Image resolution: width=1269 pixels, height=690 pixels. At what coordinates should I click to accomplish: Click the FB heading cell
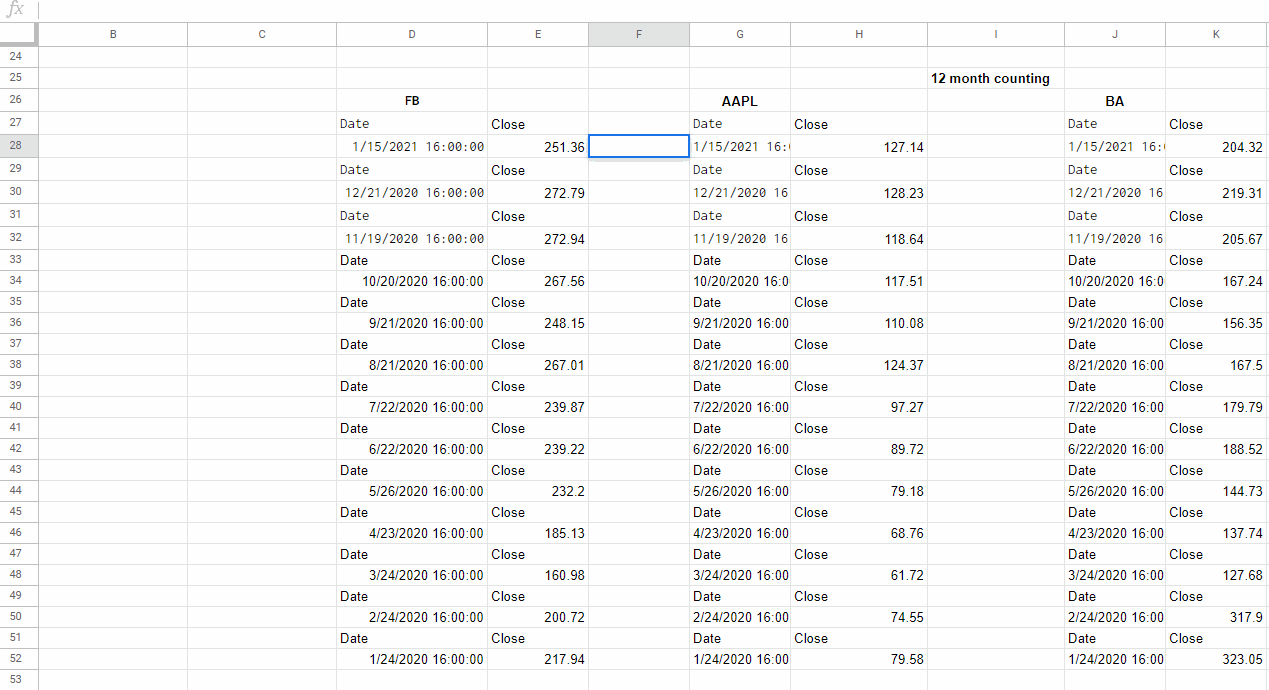pos(412,101)
